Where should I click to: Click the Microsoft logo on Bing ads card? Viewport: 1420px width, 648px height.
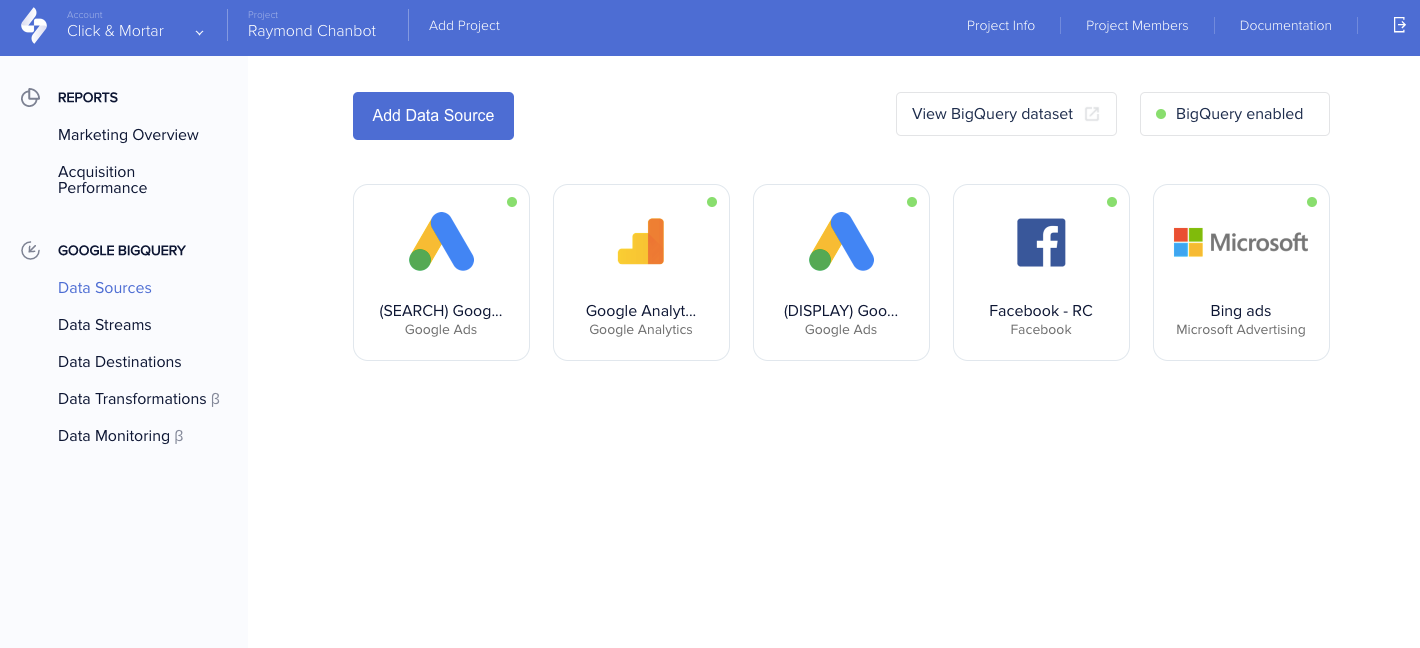pyautogui.click(x=1241, y=242)
